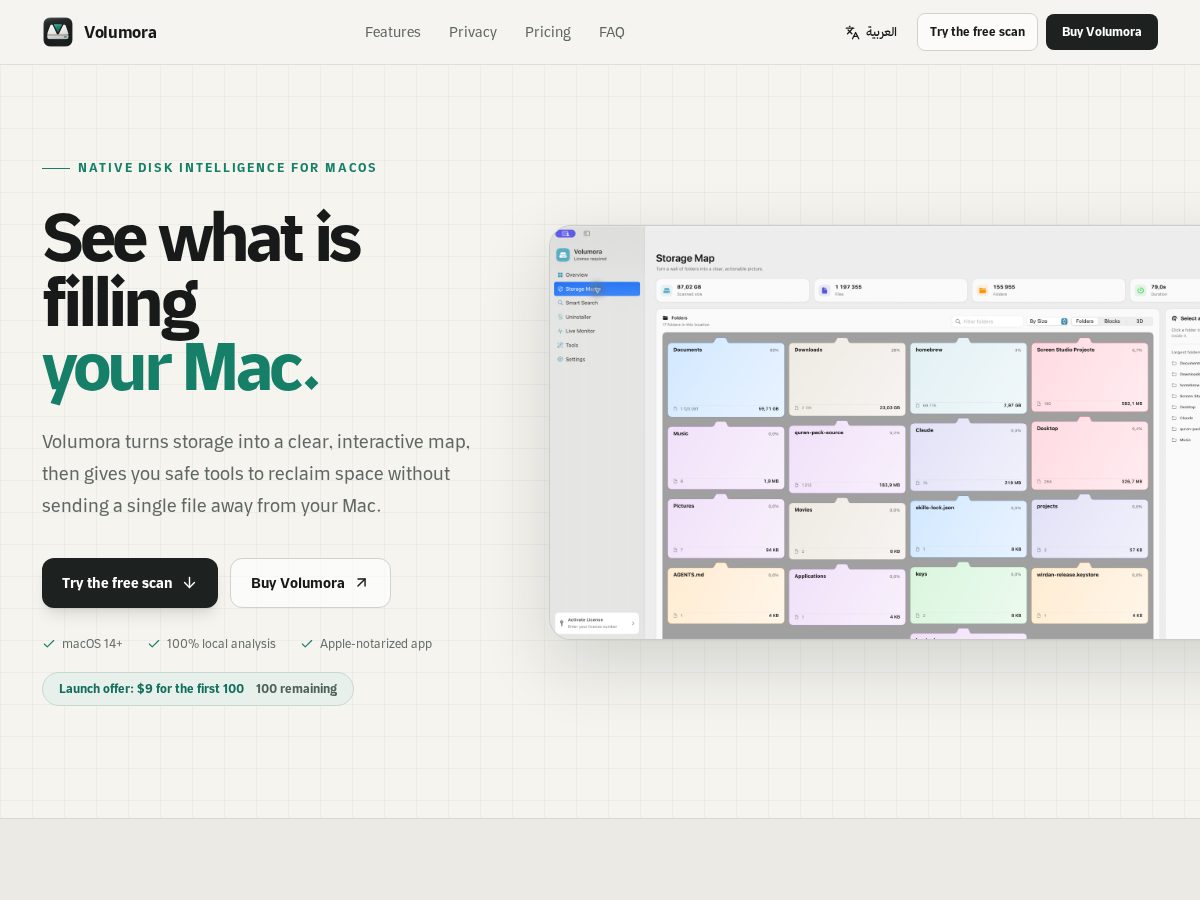Click the 1 197 355 files value
The height and width of the screenshot is (900, 1200).
(848, 287)
